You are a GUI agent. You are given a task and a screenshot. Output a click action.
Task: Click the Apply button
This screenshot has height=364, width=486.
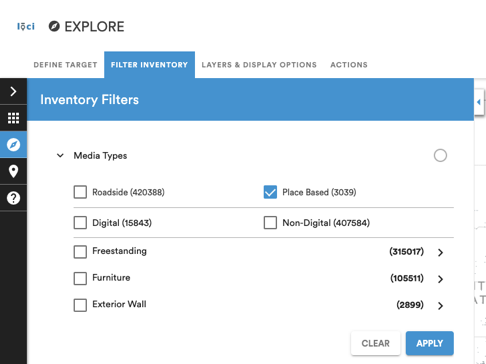pos(430,343)
